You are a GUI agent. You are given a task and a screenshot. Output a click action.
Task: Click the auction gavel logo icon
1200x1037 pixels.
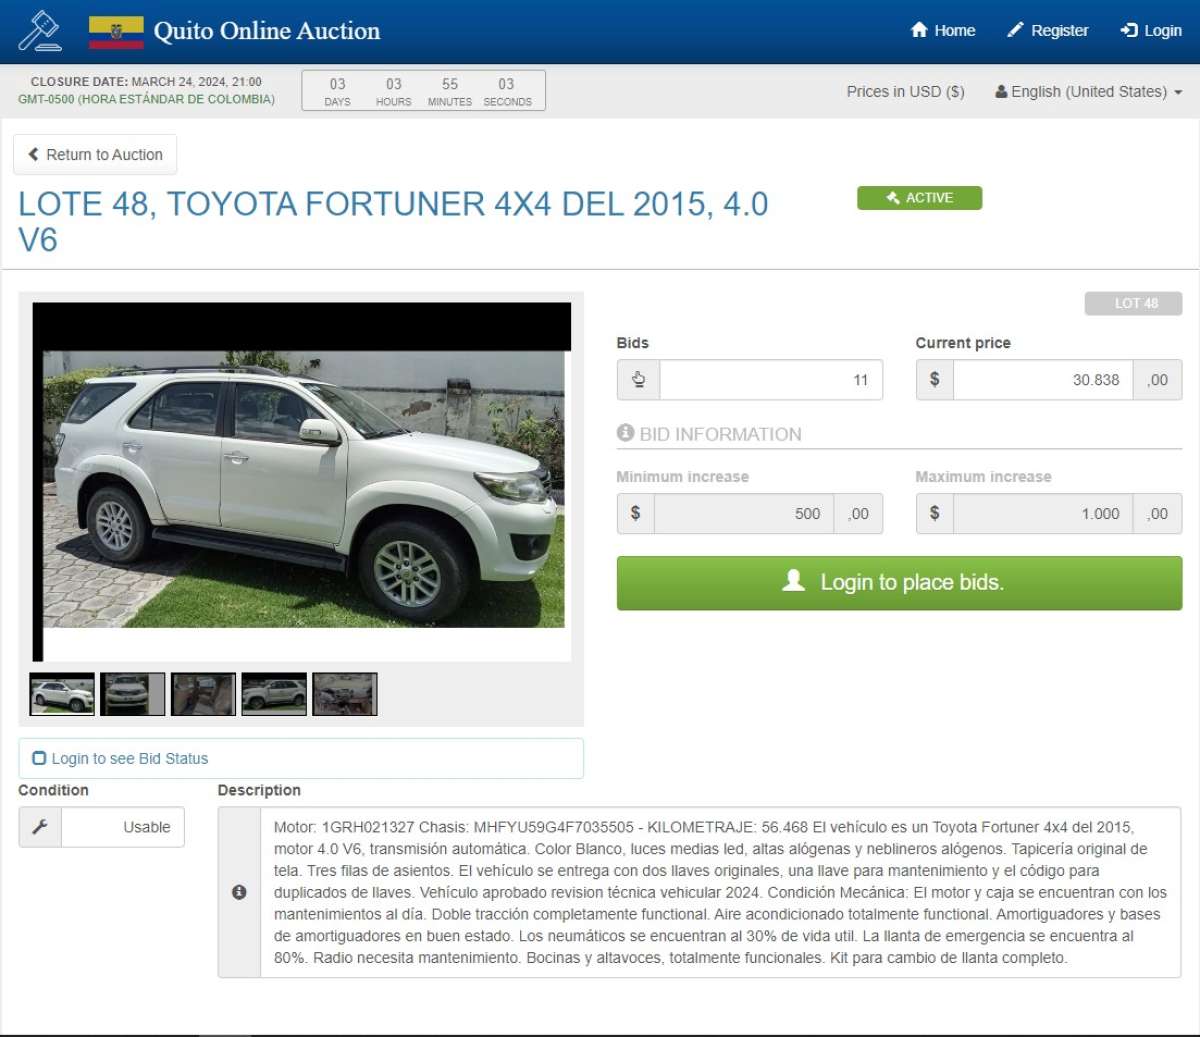[40, 31]
